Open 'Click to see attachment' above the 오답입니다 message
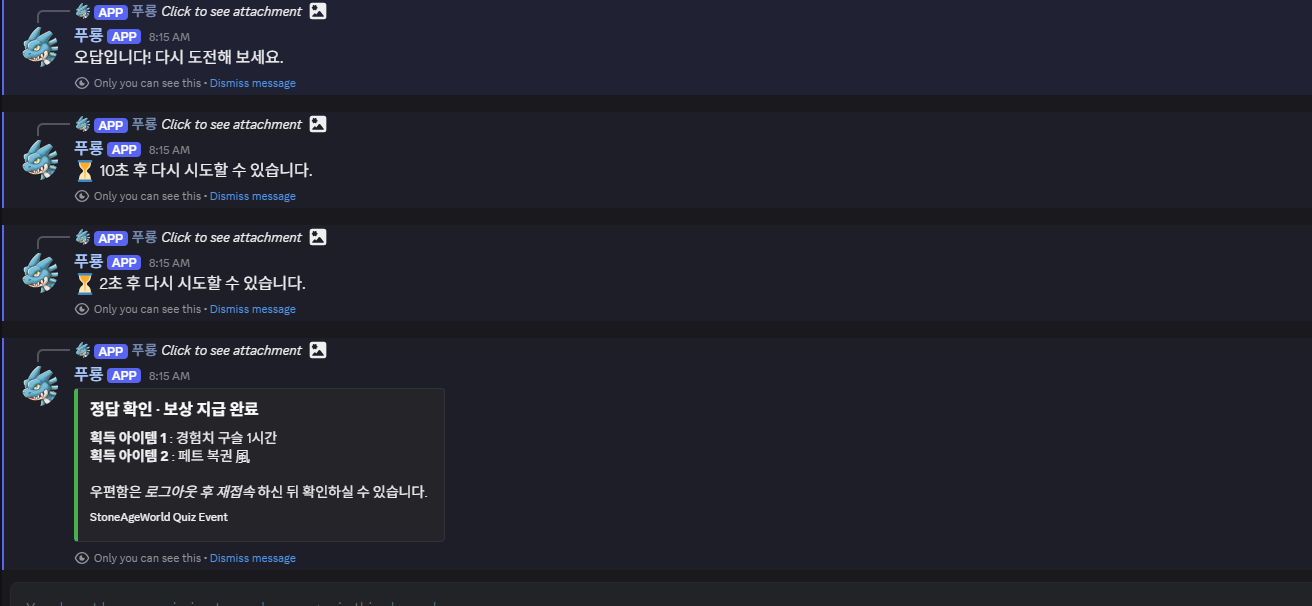 (x=231, y=11)
